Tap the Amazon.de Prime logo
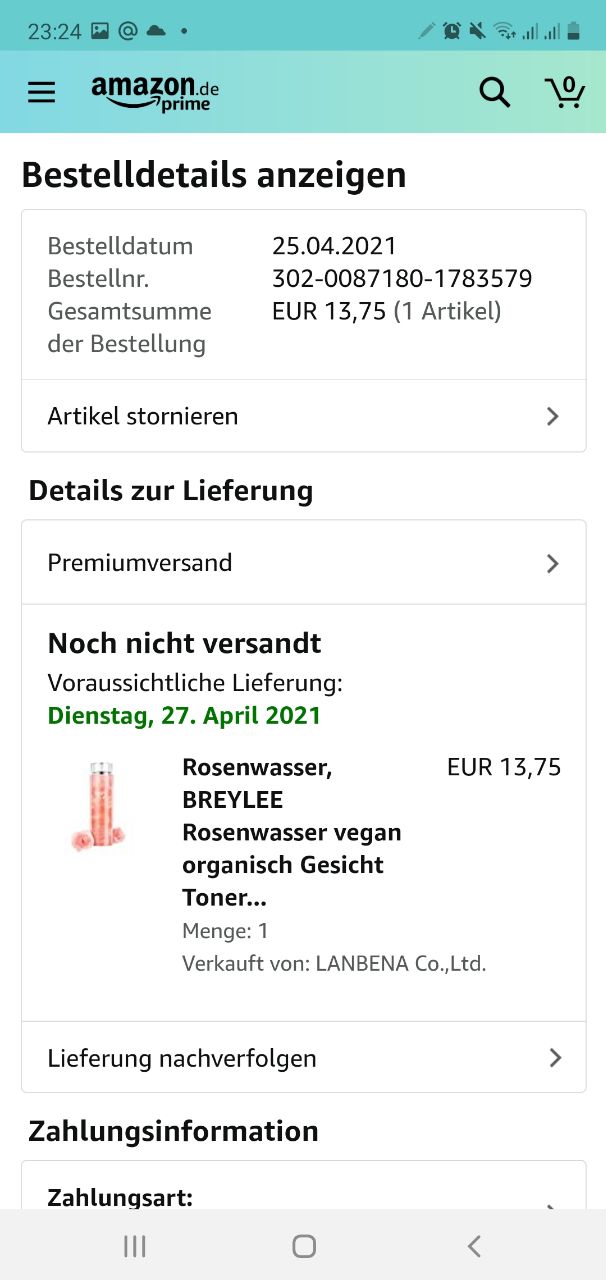 point(155,93)
